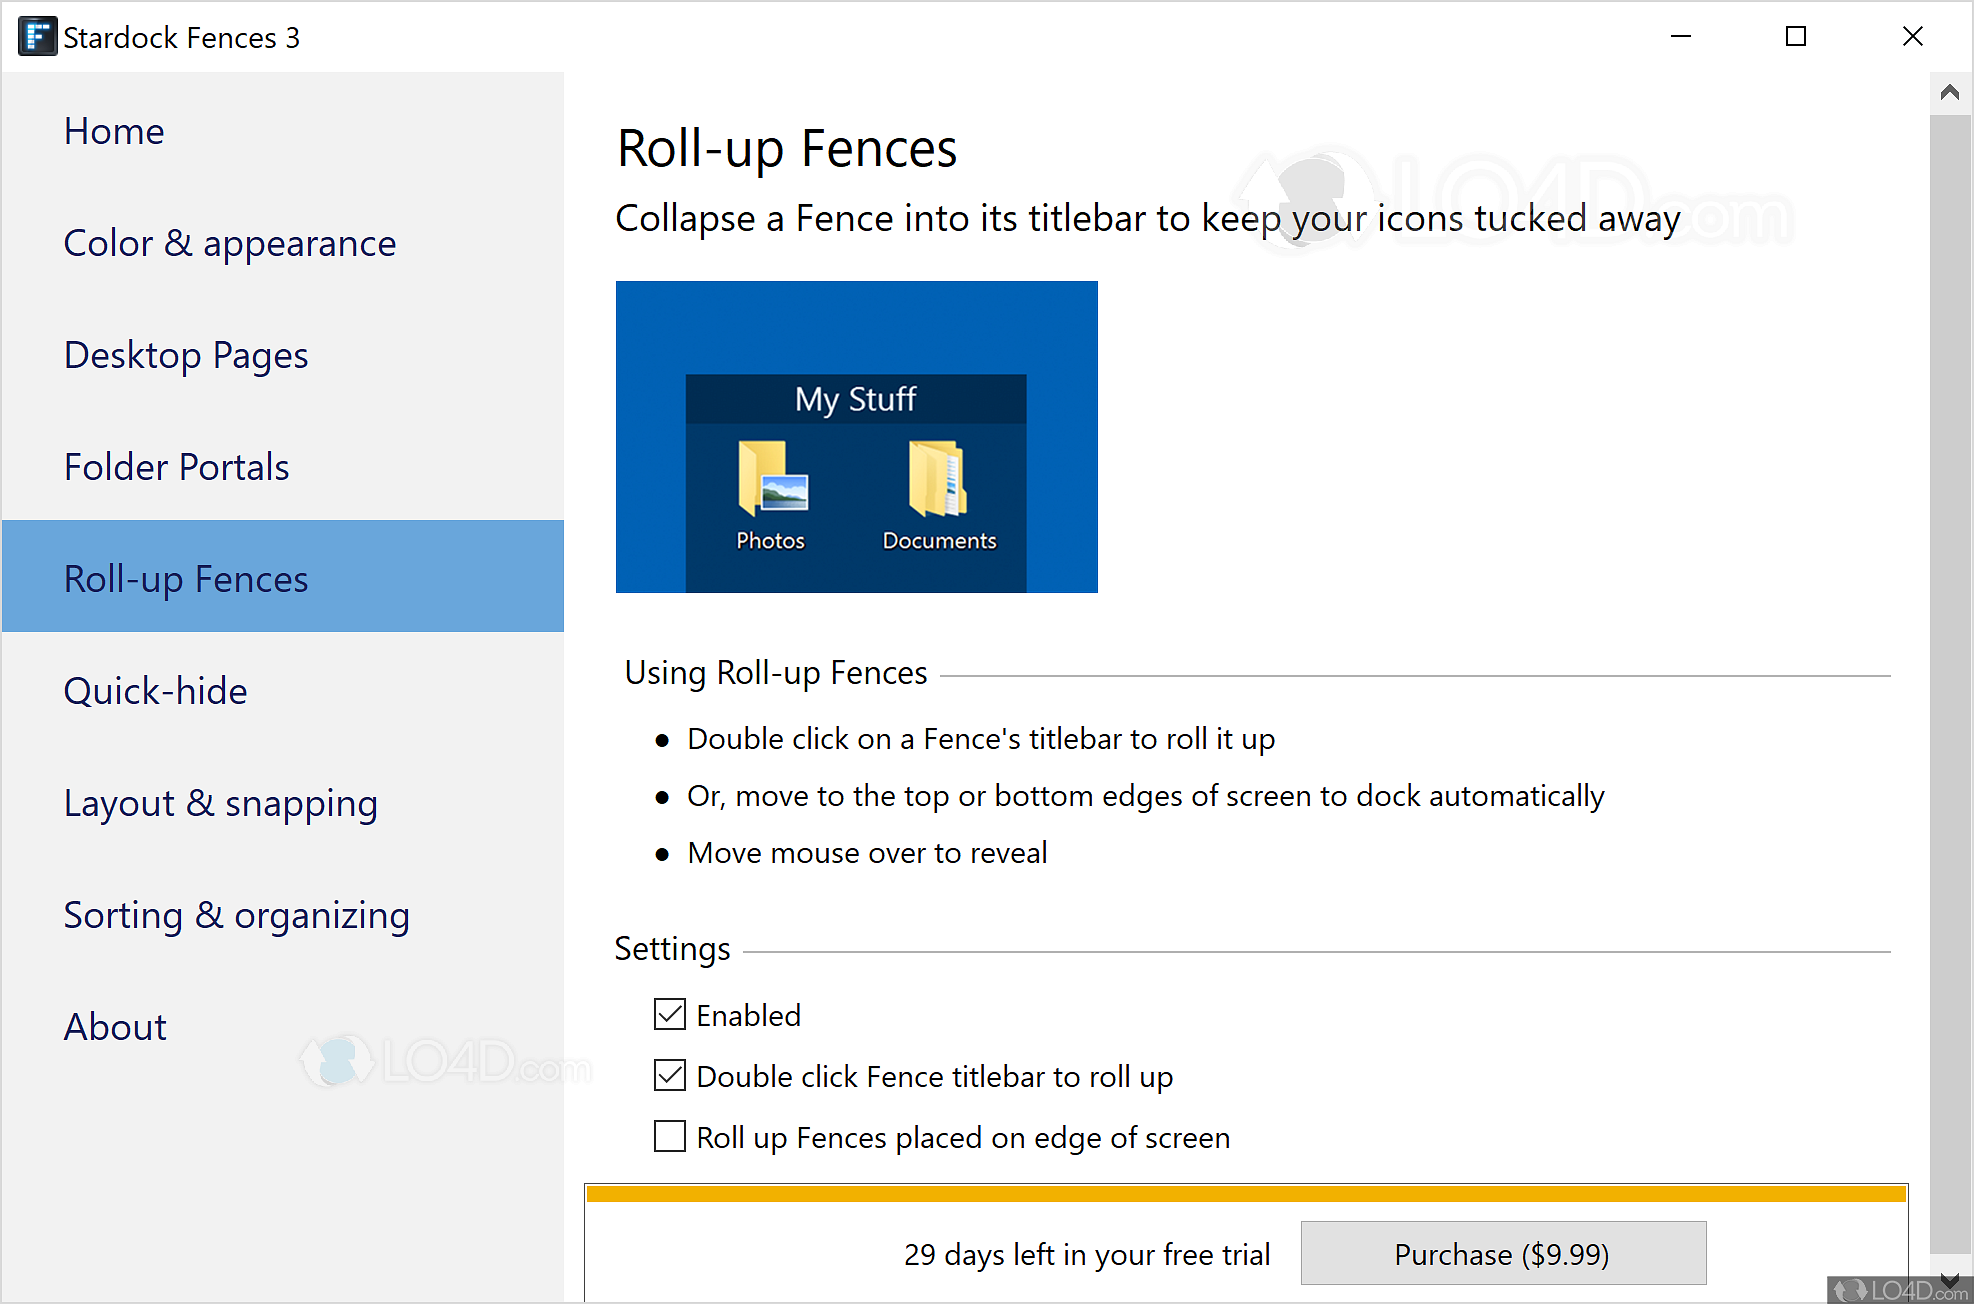
Task: Uncheck Double click Fence titlebar to roll up
Action: (x=669, y=1075)
